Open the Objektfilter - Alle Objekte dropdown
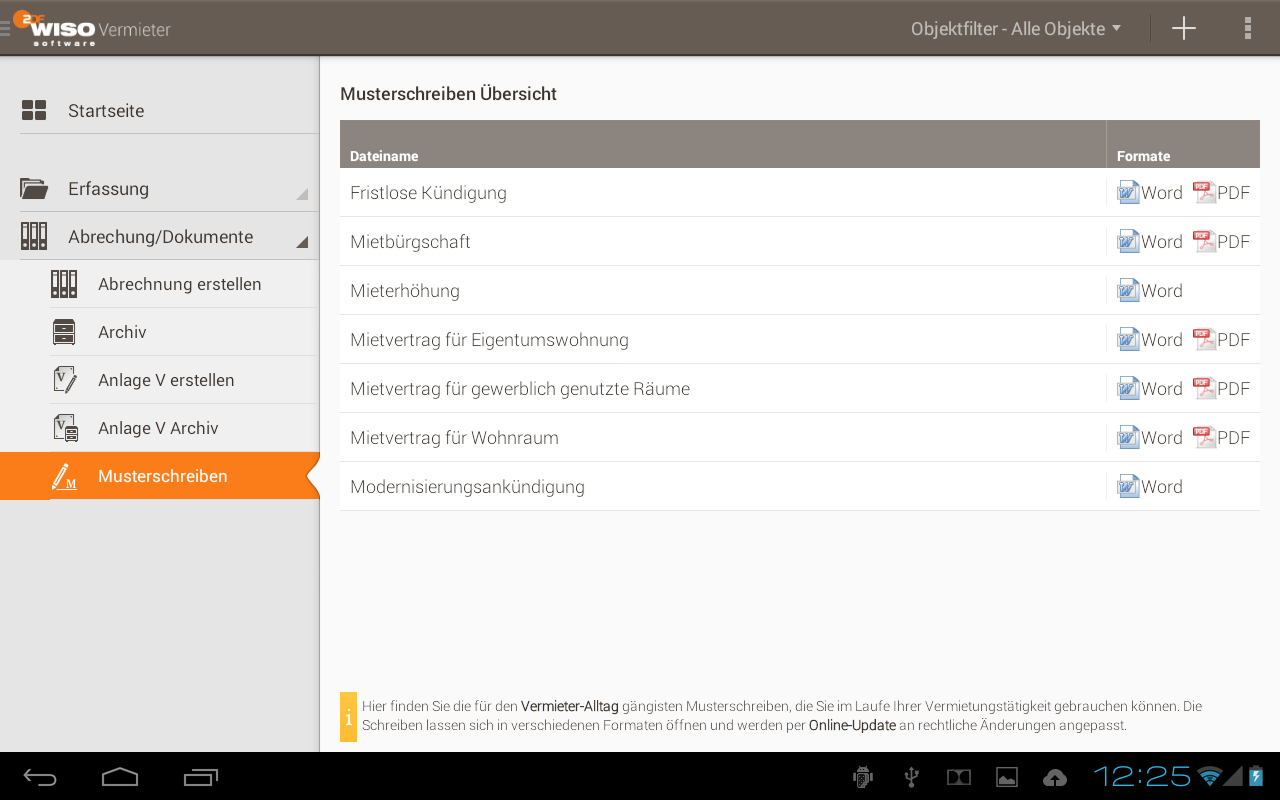The width and height of the screenshot is (1280, 800). [1016, 29]
